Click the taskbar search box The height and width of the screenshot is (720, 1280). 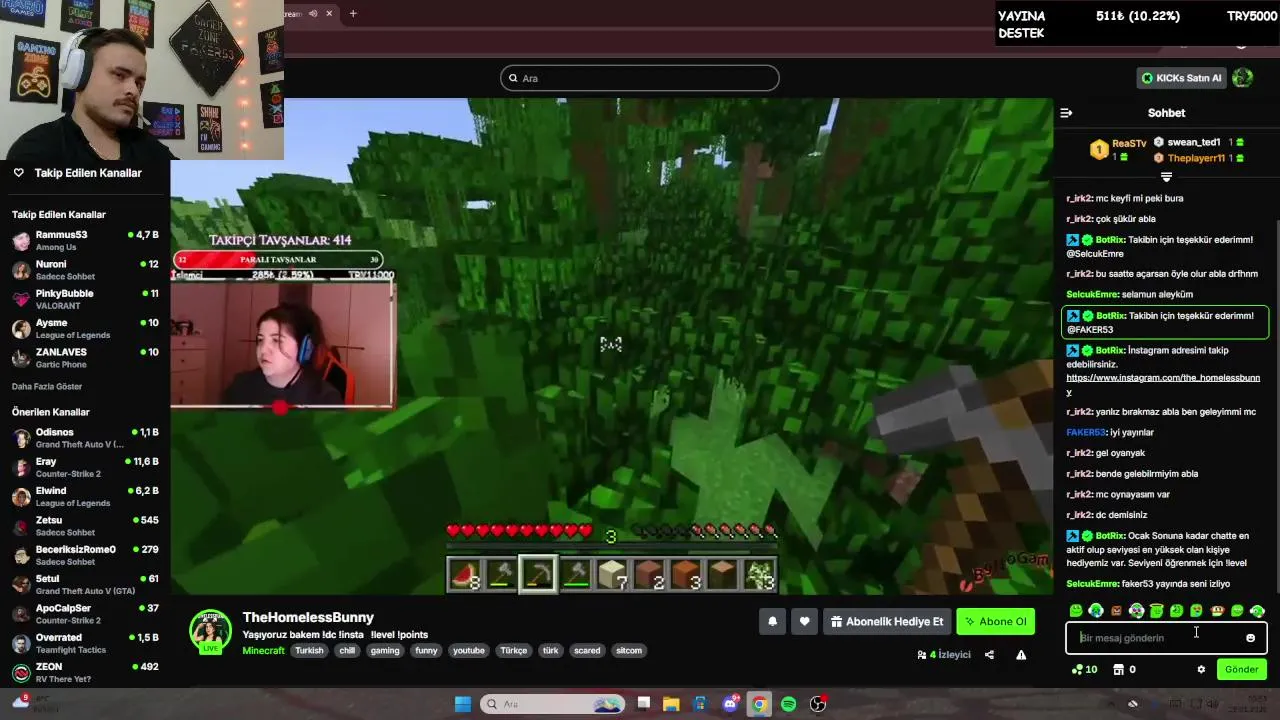(553, 704)
